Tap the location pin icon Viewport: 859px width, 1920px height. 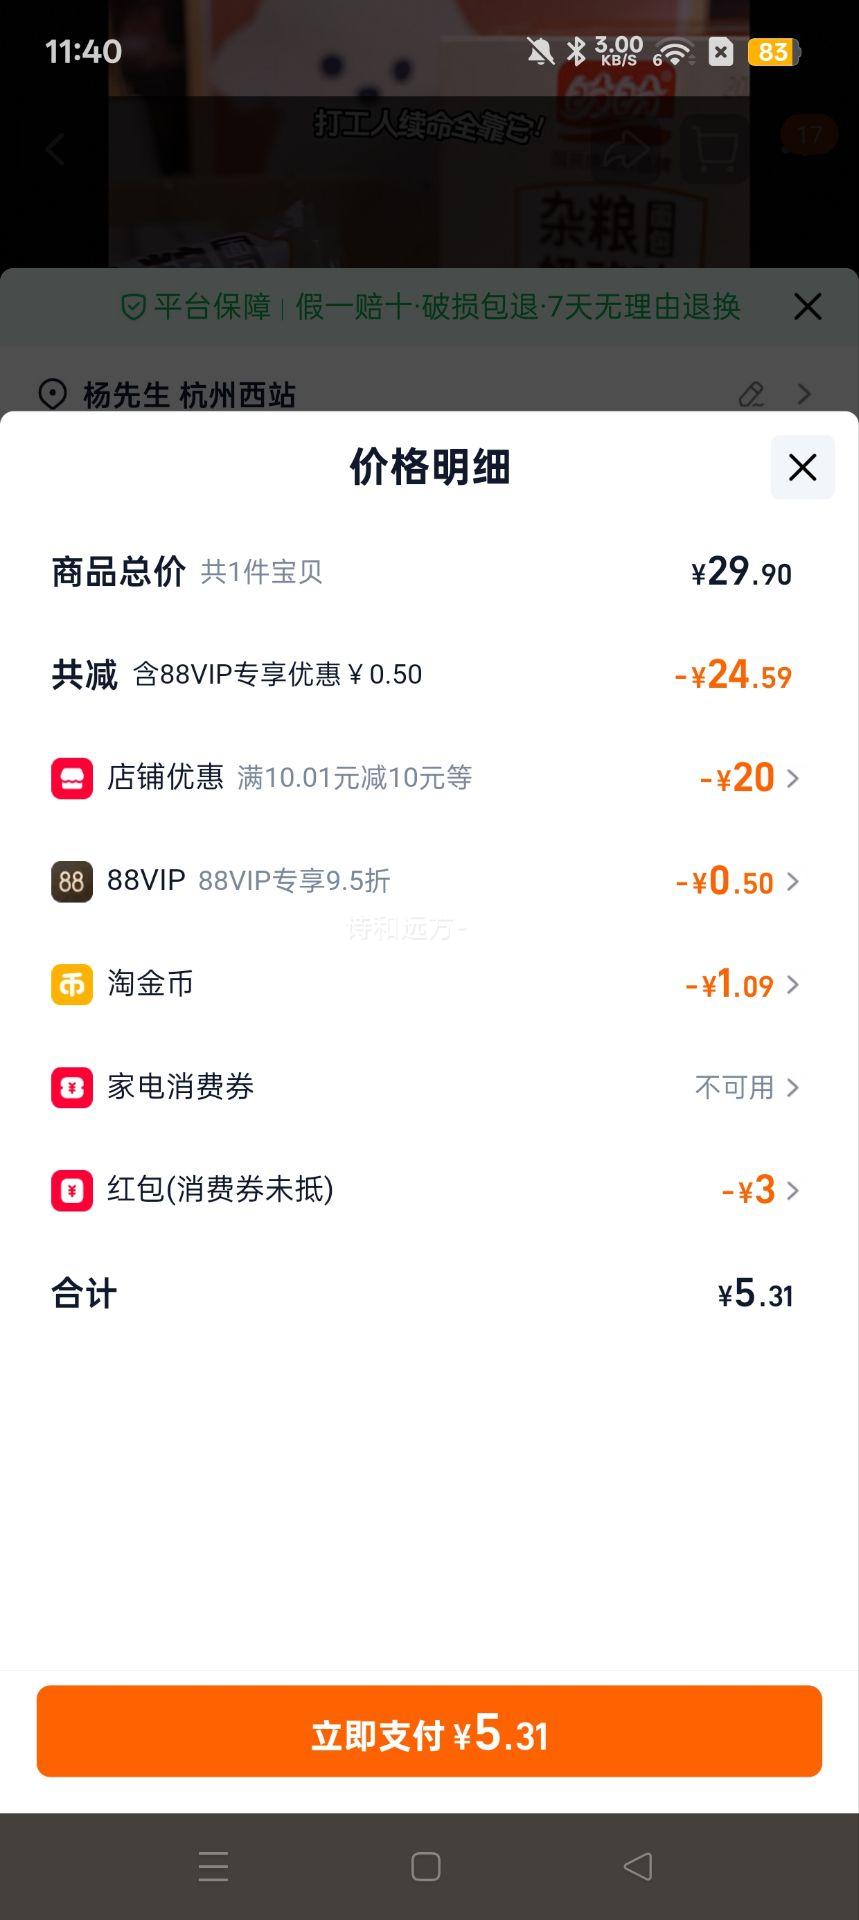[52, 394]
